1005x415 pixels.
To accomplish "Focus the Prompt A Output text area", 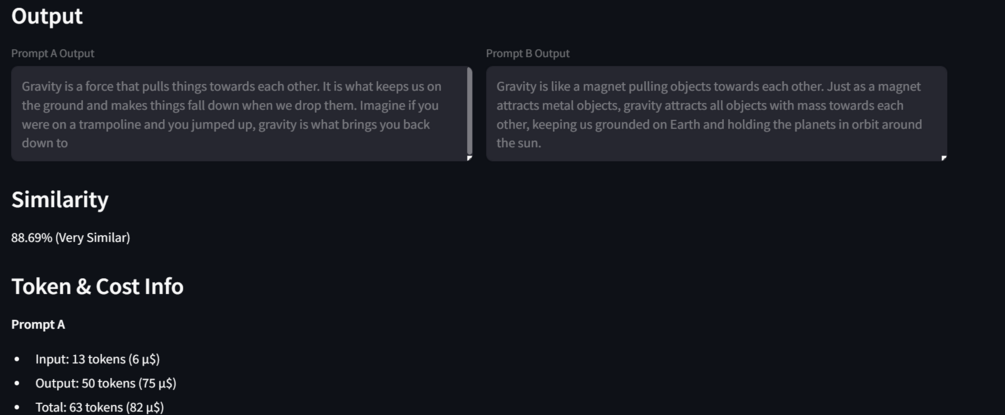I will coord(242,114).
